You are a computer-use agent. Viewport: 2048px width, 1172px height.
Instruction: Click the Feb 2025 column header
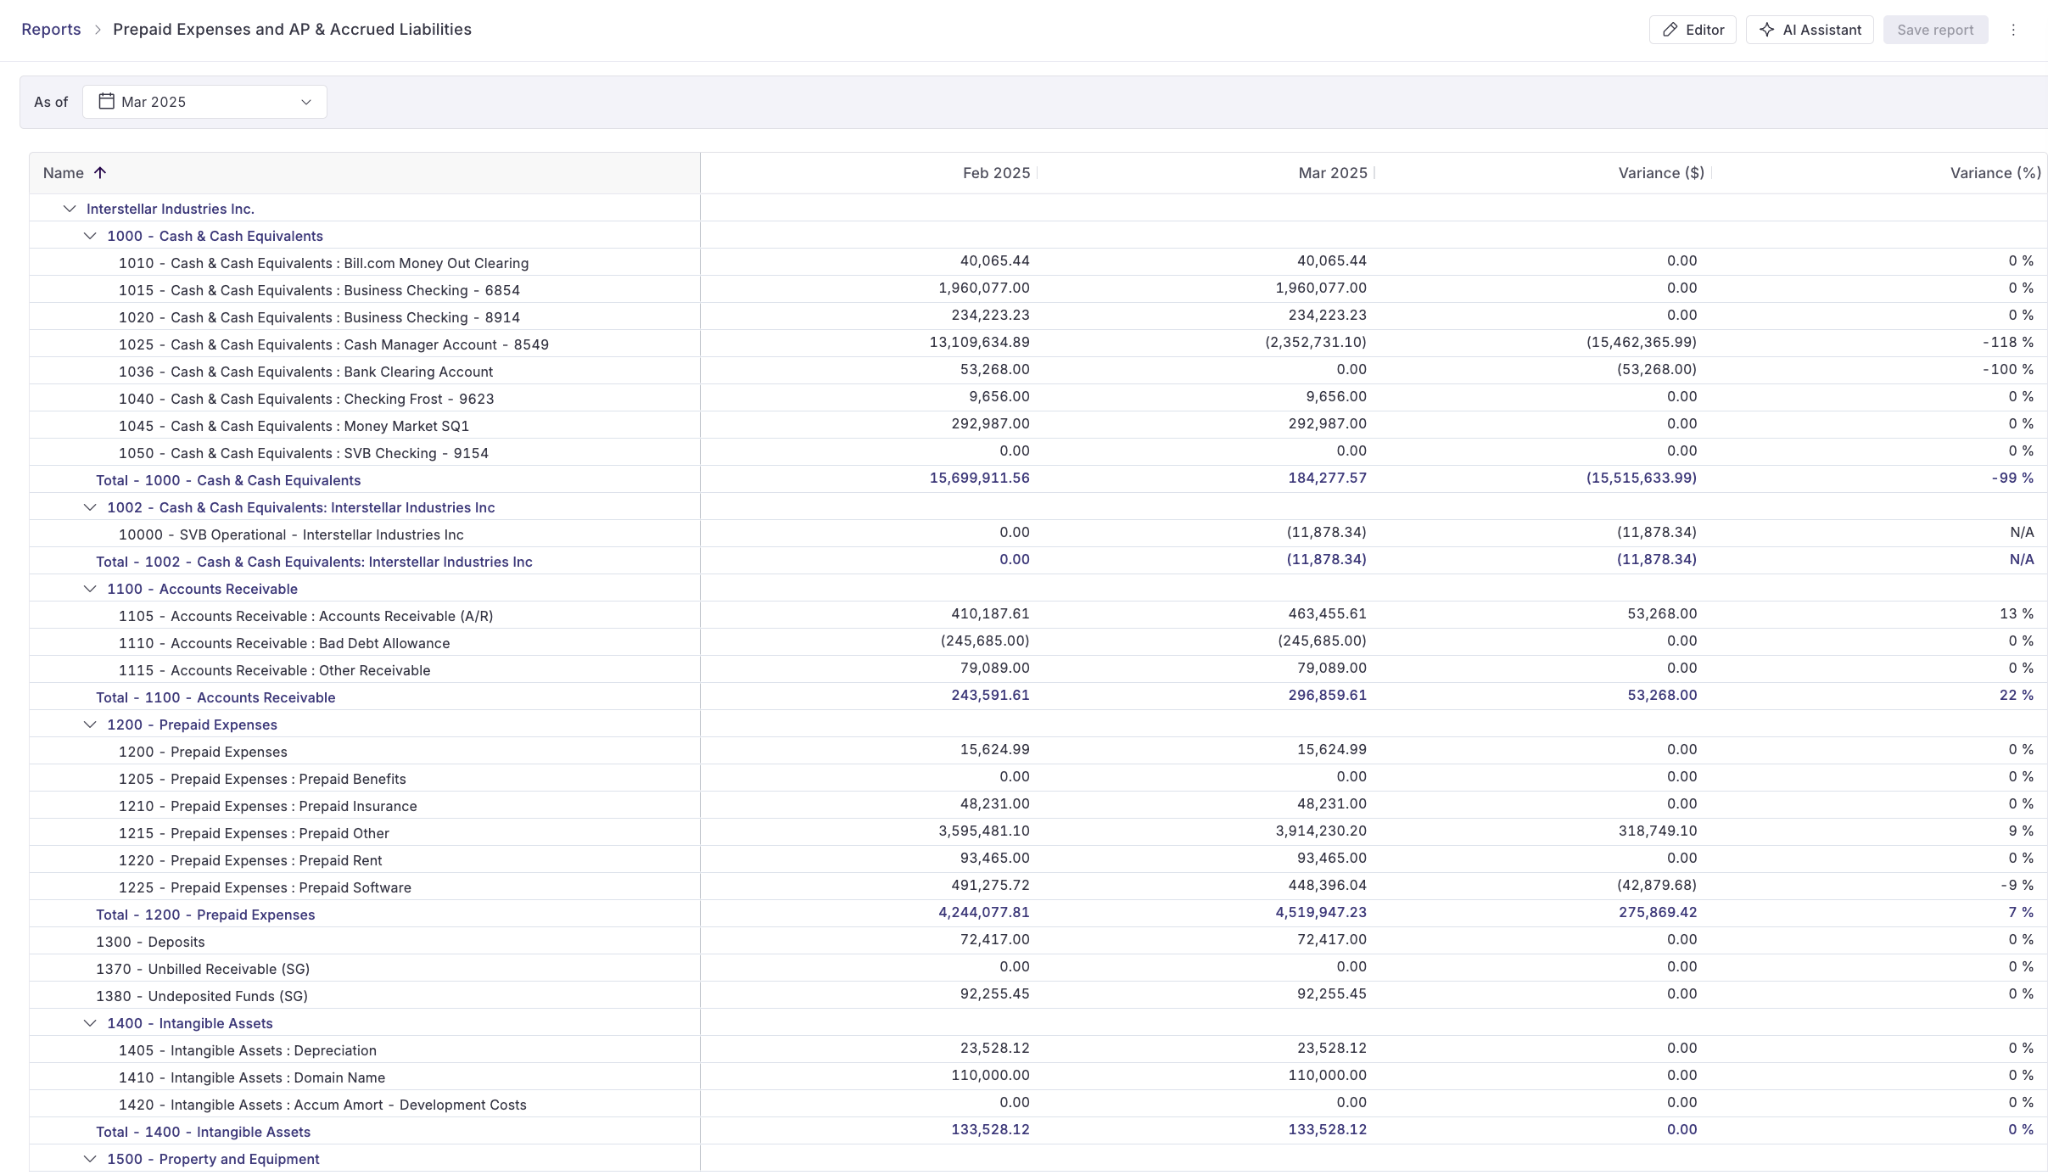click(995, 173)
